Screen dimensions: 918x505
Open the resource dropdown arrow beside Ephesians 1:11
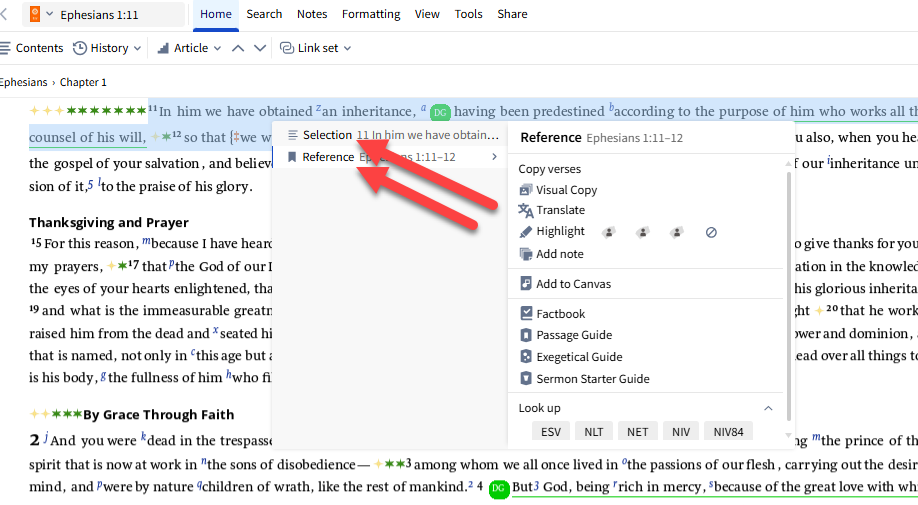pos(50,14)
